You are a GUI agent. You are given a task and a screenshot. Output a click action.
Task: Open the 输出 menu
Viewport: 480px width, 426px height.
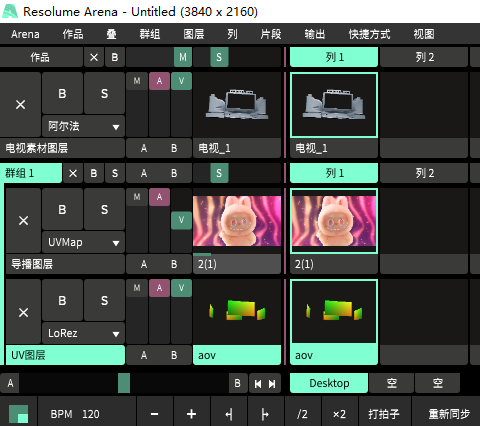tap(314, 34)
